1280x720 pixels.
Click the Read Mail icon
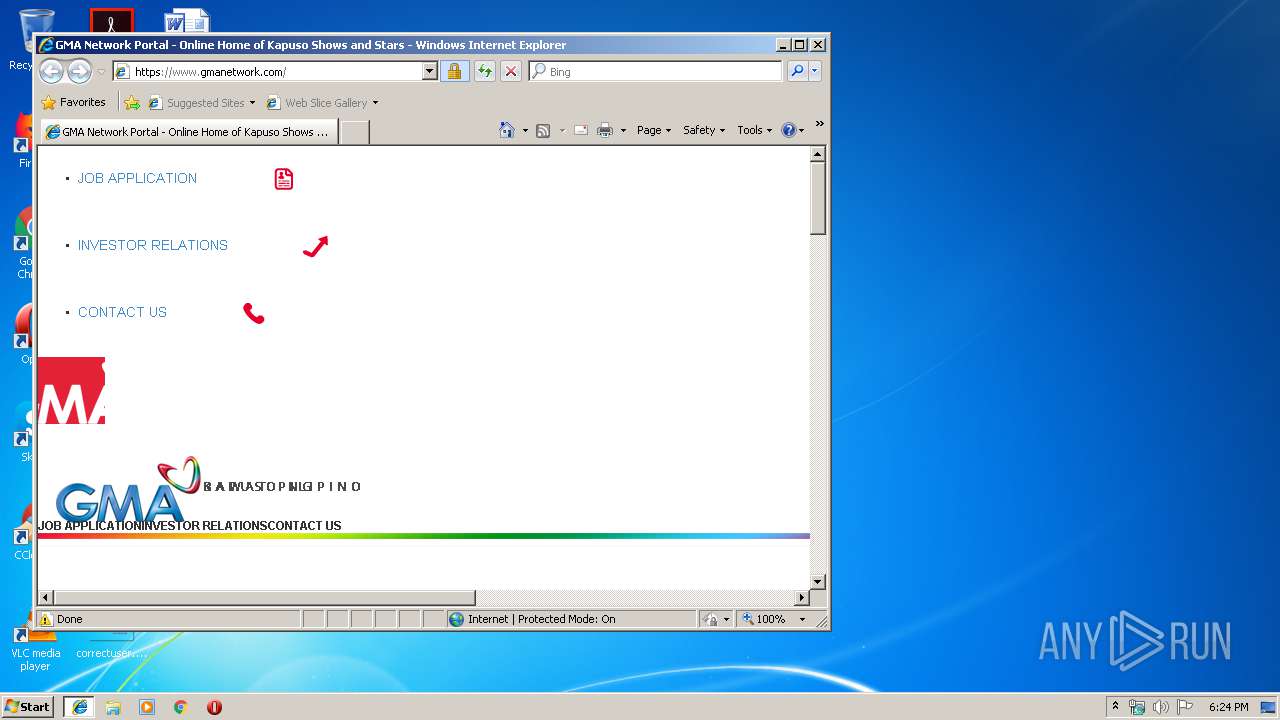tap(580, 130)
